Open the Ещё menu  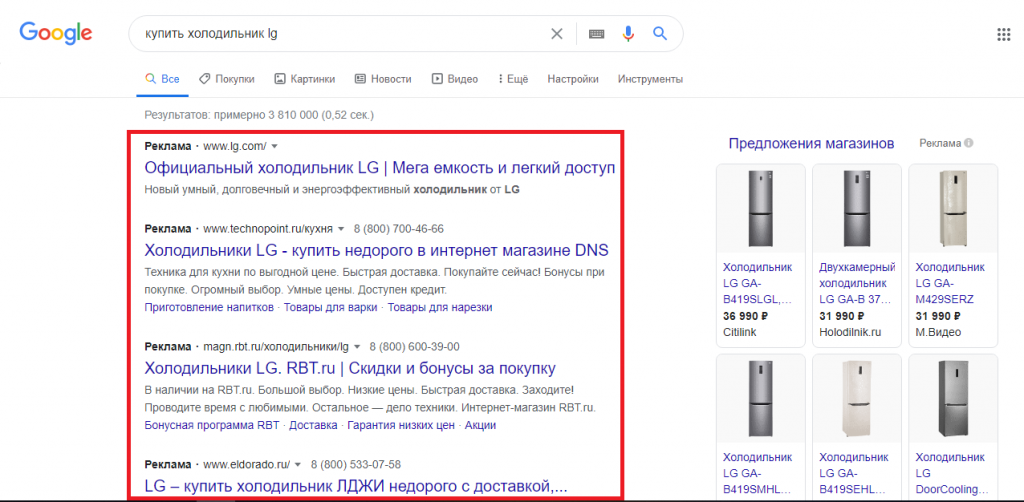[513, 79]
